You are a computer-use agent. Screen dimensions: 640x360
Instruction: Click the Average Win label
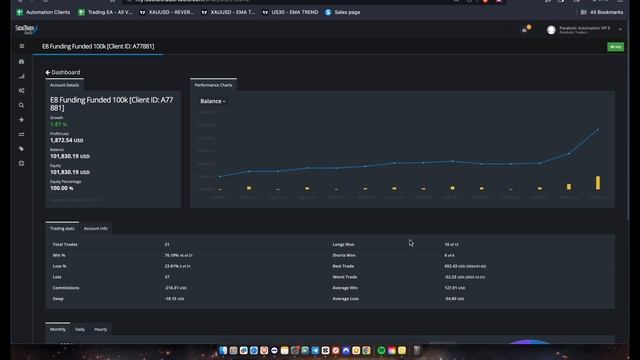tap(345, 288)
